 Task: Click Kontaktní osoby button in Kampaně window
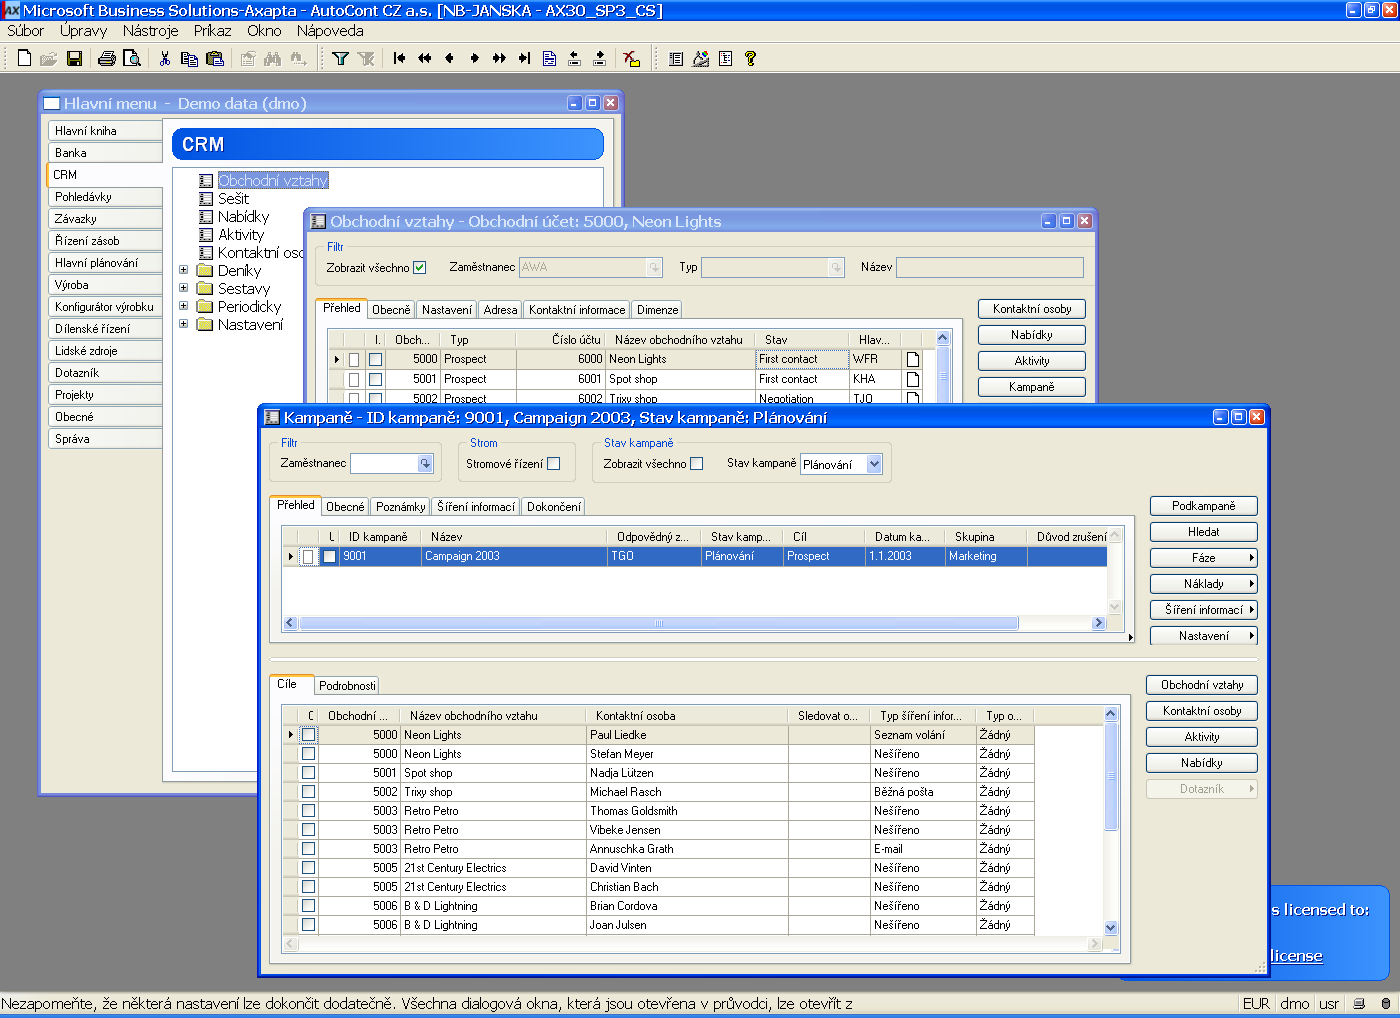pyautogui.click(x=1202, y=711)
